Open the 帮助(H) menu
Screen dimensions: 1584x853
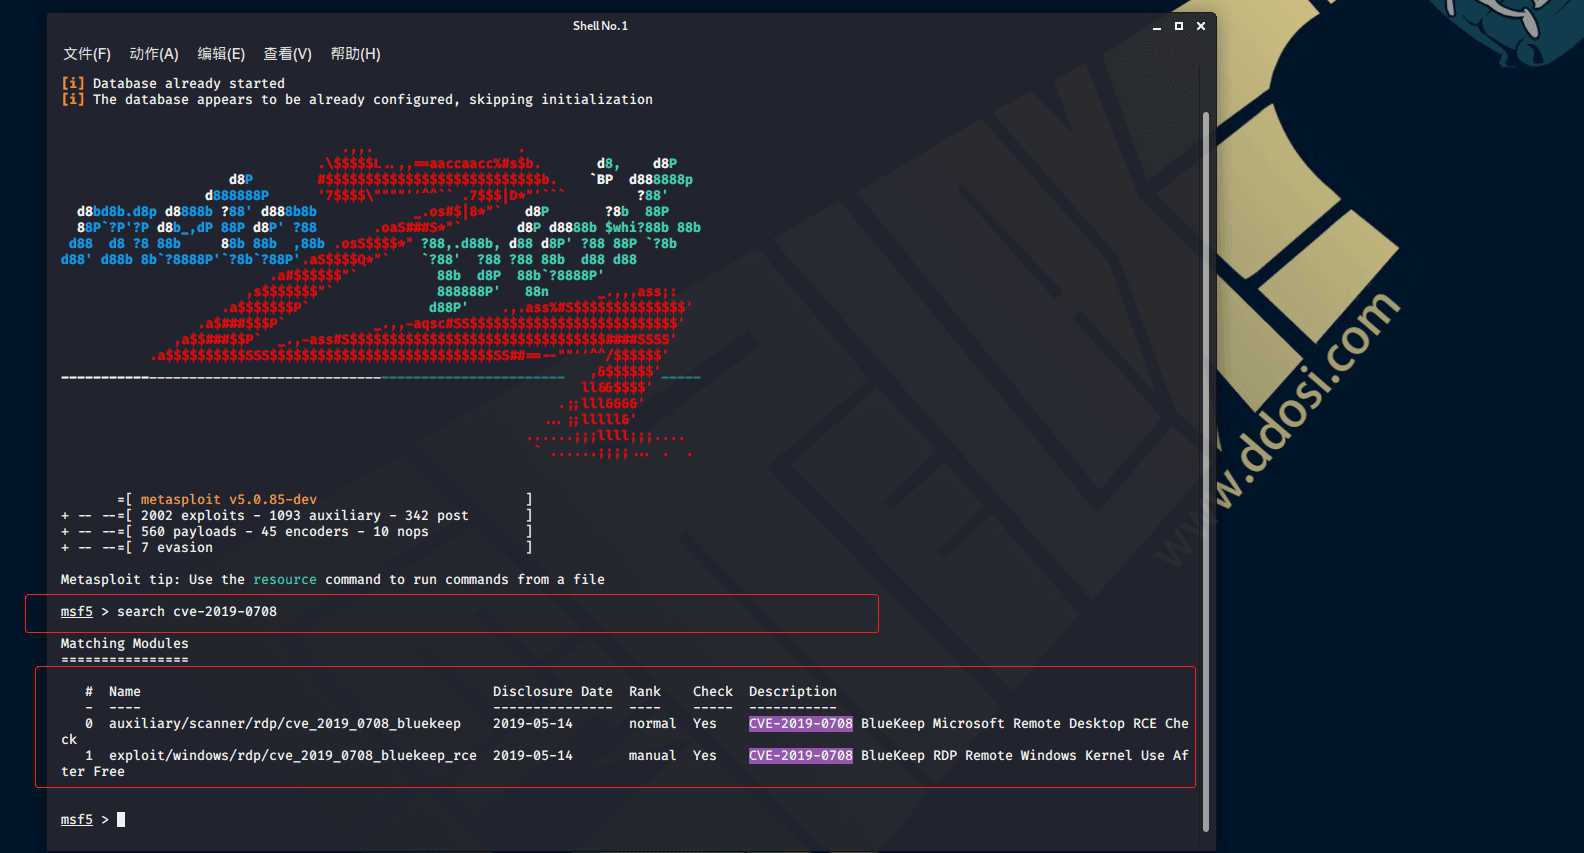point(355,54)
